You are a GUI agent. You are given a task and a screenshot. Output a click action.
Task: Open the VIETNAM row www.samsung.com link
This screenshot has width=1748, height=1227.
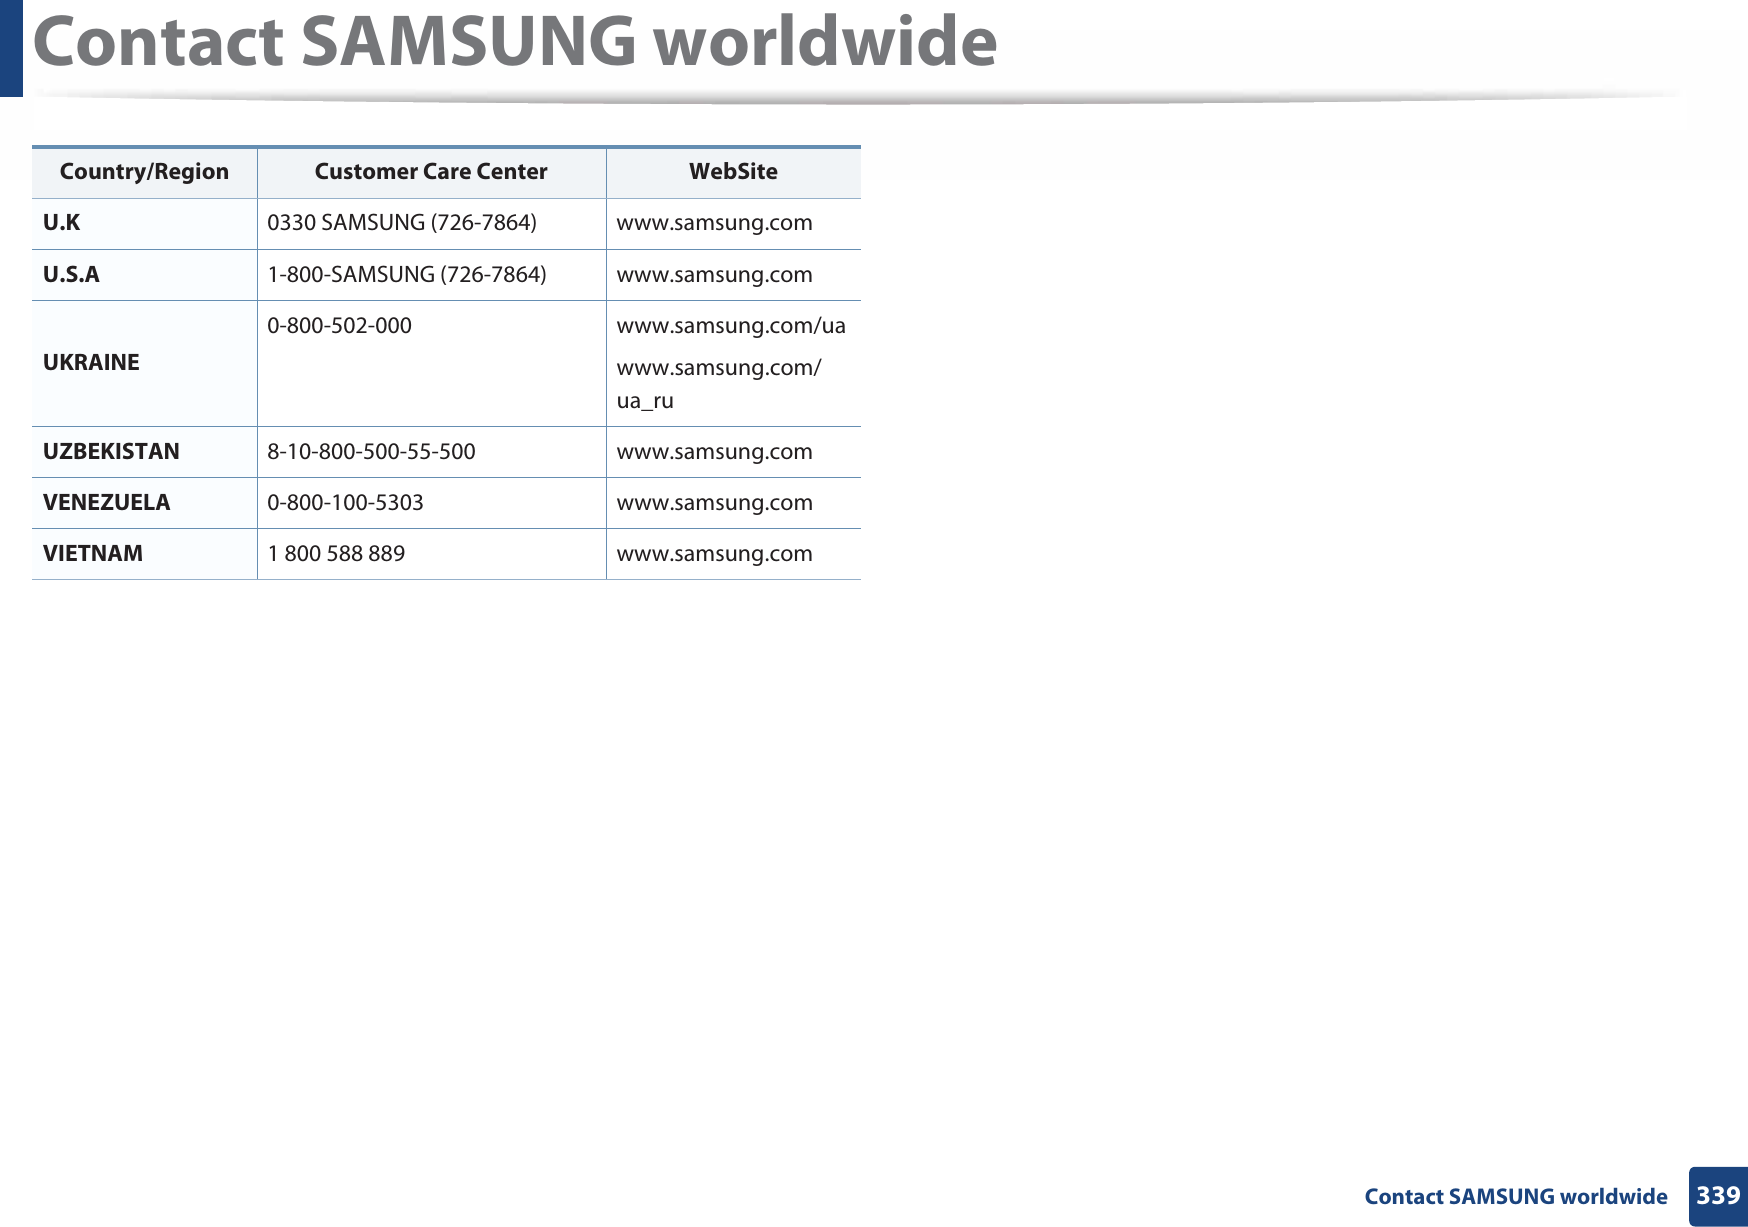pos(714,554)
